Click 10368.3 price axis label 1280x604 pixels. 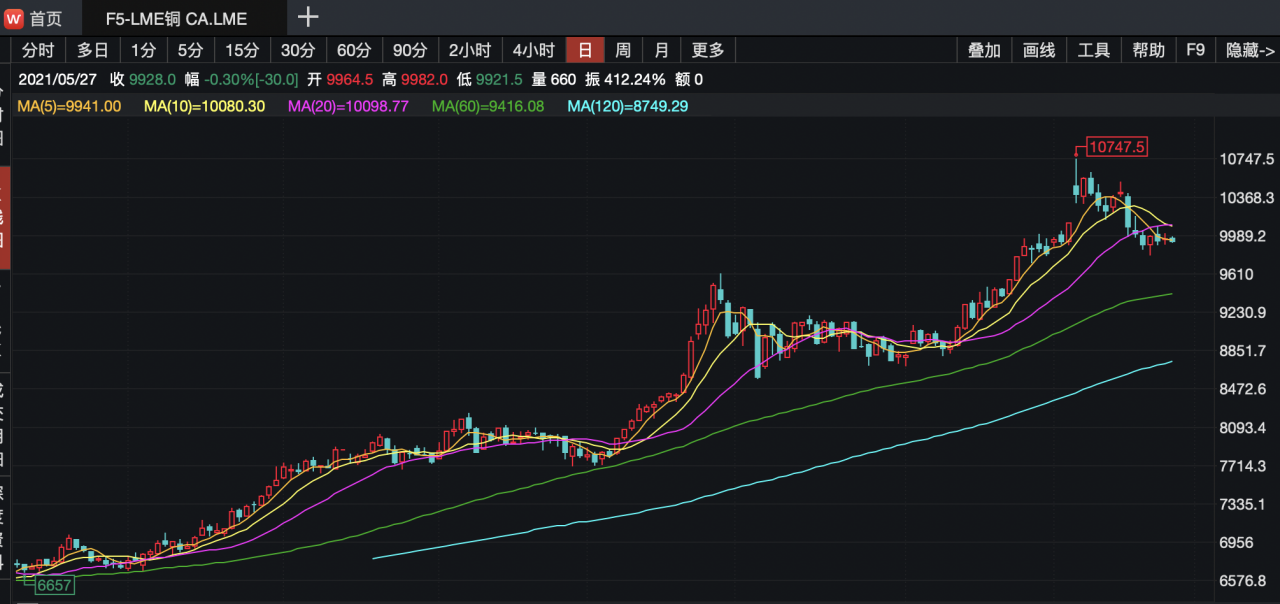[1247, 198]
